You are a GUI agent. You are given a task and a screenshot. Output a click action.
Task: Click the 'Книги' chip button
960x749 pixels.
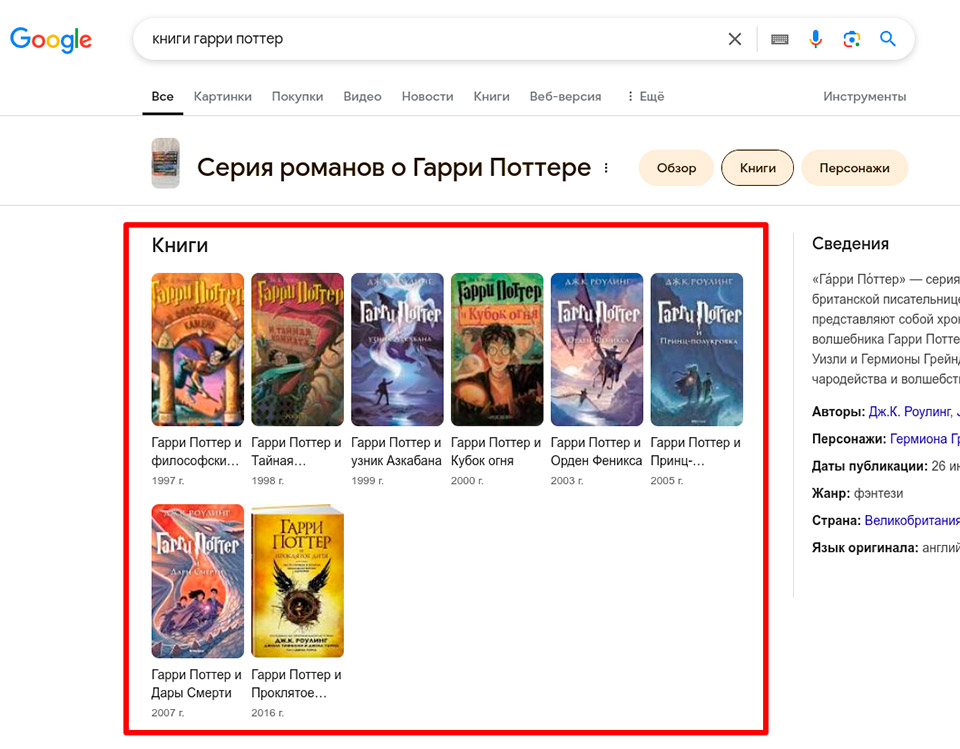click(x=757, y=168)
